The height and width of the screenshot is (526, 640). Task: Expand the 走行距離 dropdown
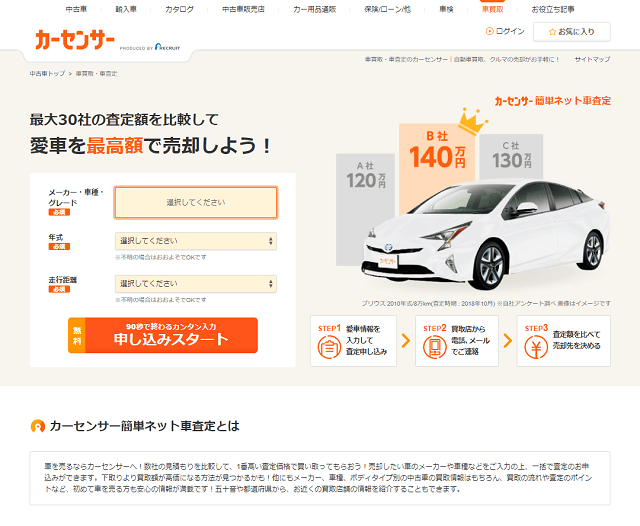coord(196,284)
